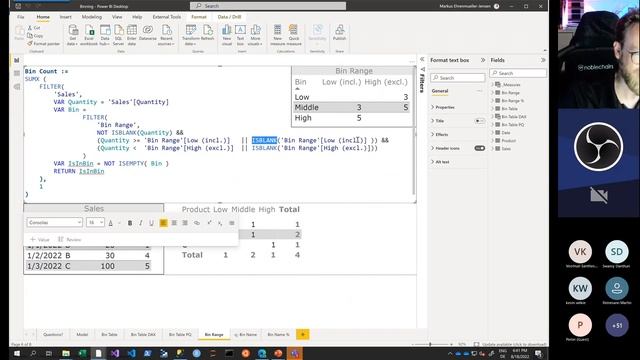
Task: Click the Review button in text box toolbar
Action: pyautogui.click(x=69, y=240)
